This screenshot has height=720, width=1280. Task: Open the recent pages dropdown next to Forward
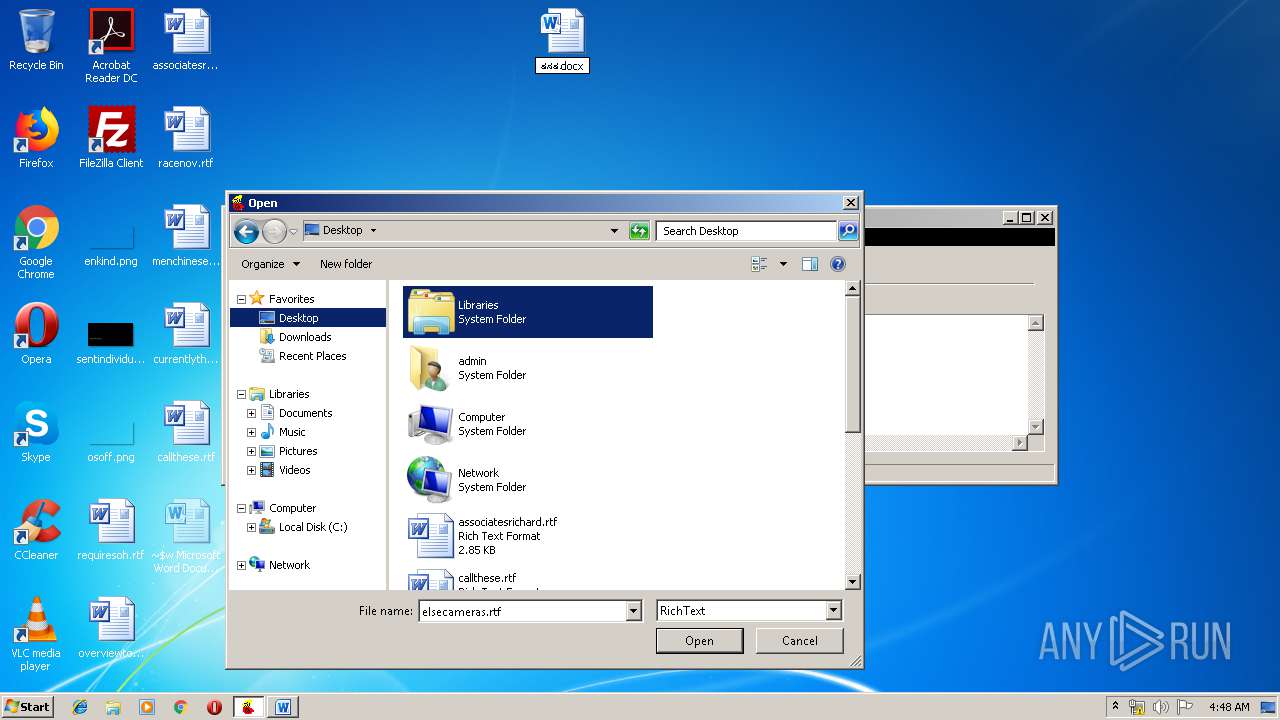293,231
